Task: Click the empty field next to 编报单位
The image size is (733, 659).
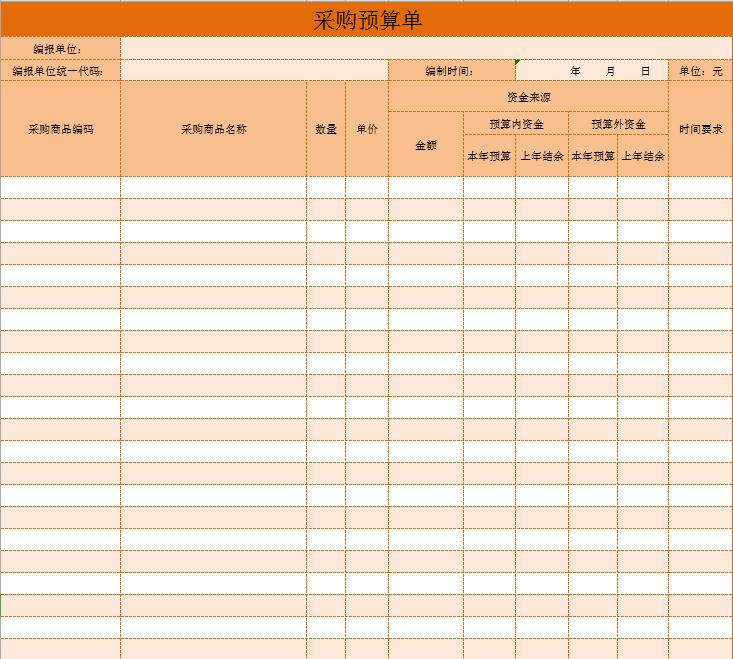Action: (x=426, y=49)
